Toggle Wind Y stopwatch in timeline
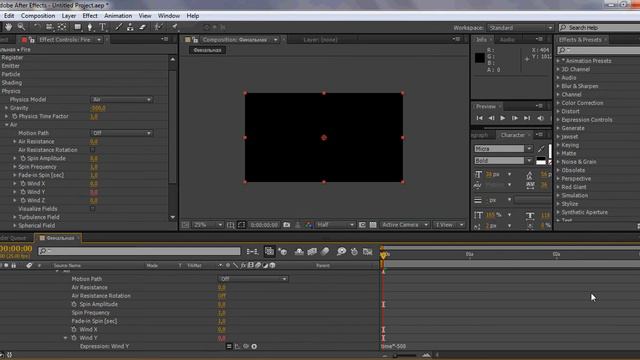Image resolution: width=640 pixels, height=360 pixels. pyautogui.click(x=74, y=338)
